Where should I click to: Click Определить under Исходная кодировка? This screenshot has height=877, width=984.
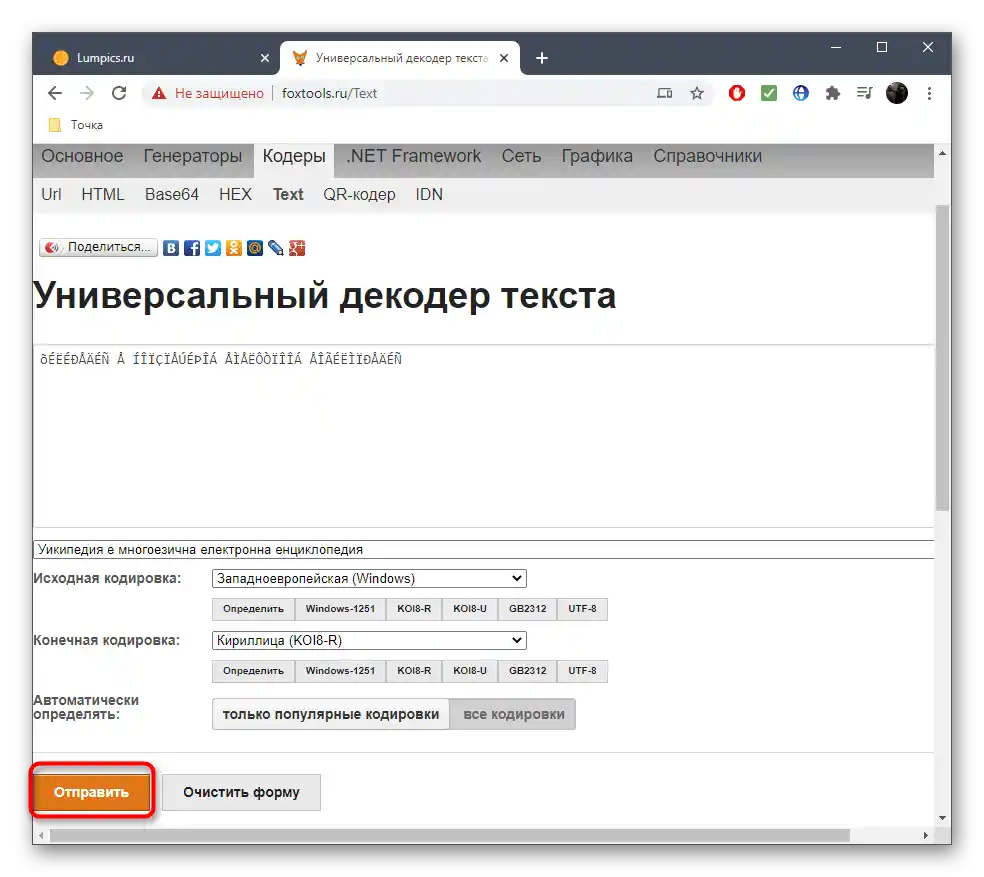254,609
